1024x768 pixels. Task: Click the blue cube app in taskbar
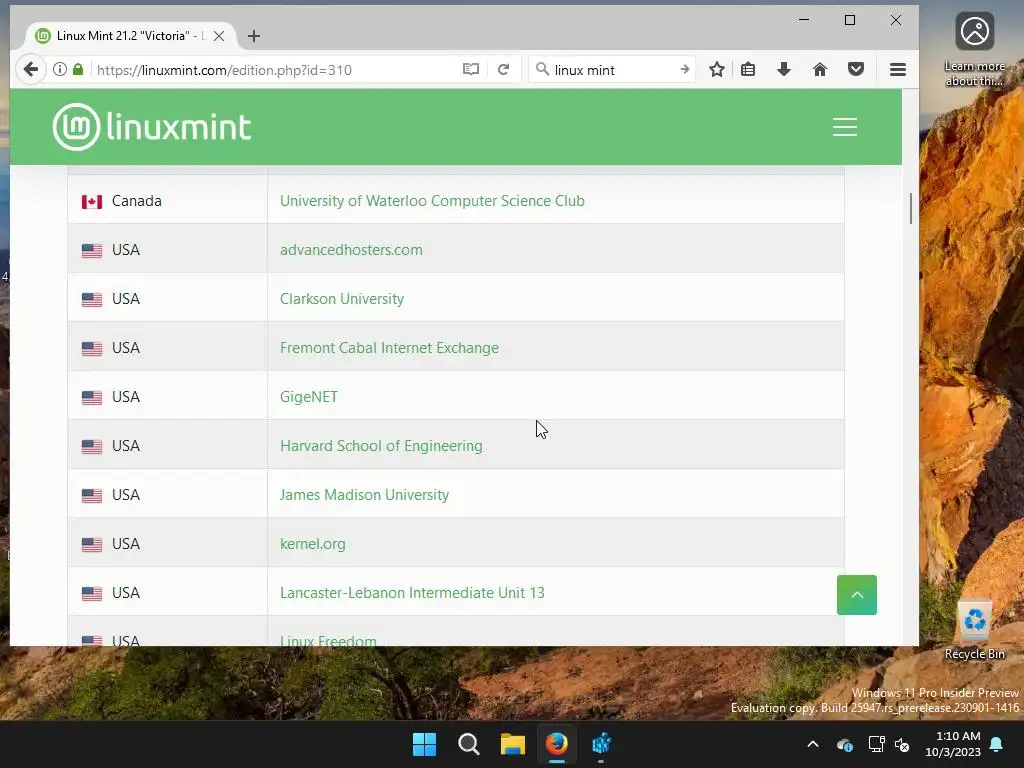(x=601, y=744)
